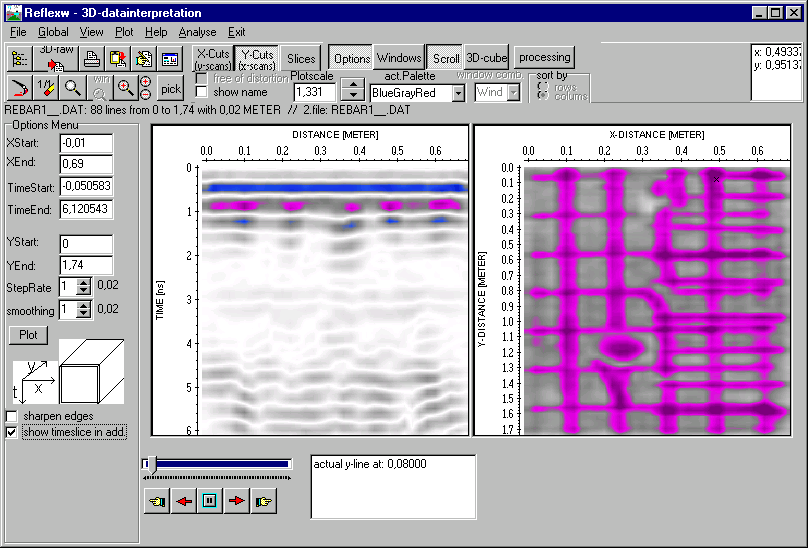Open the Global menu
This screenshot has width=808, height=548.
tap(53, 32)
